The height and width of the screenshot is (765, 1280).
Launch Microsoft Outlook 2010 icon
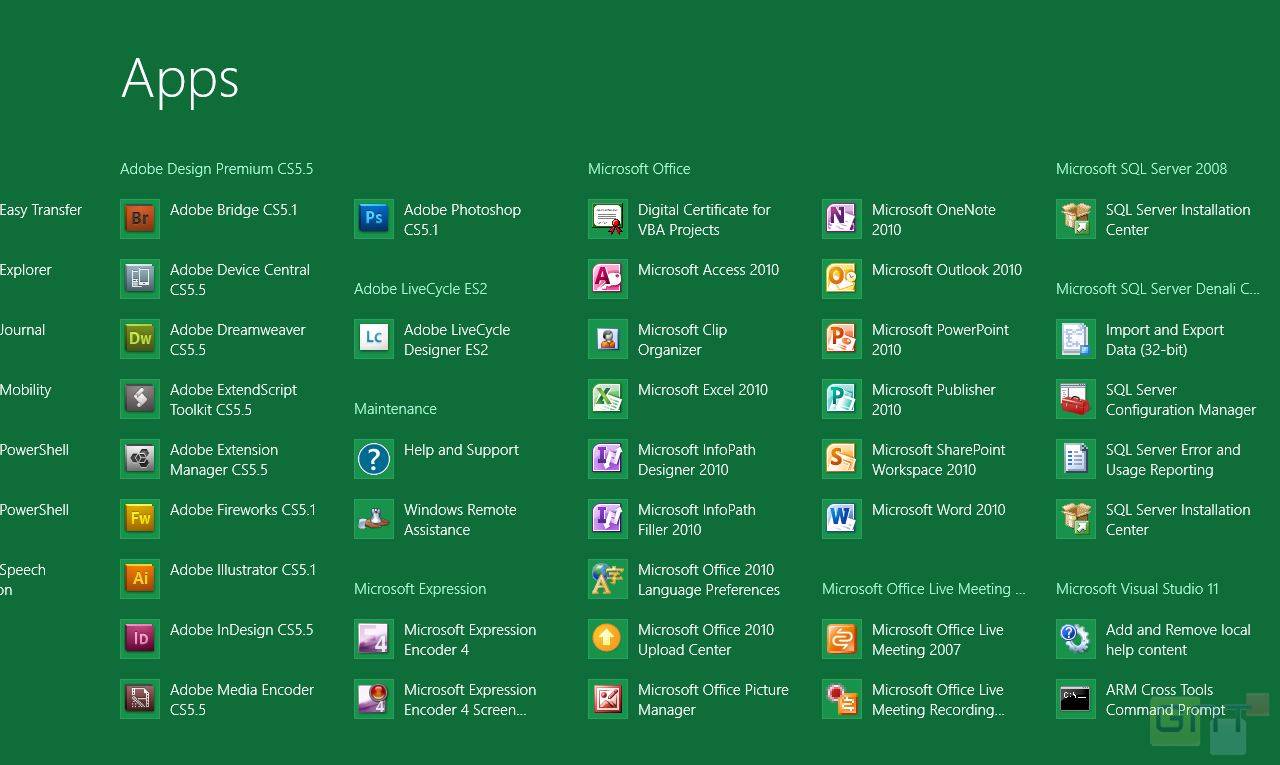(x=842, y=279)
